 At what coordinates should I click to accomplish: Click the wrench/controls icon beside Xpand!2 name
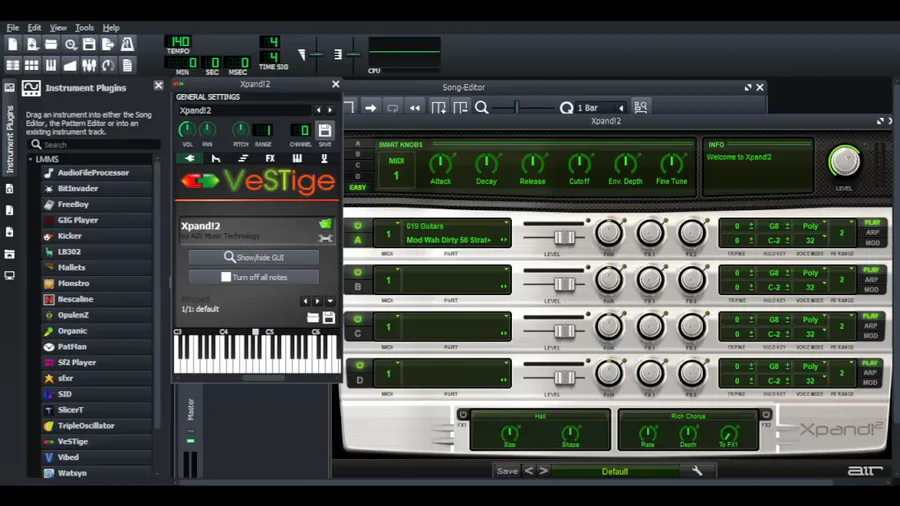(x=325, y=238)
